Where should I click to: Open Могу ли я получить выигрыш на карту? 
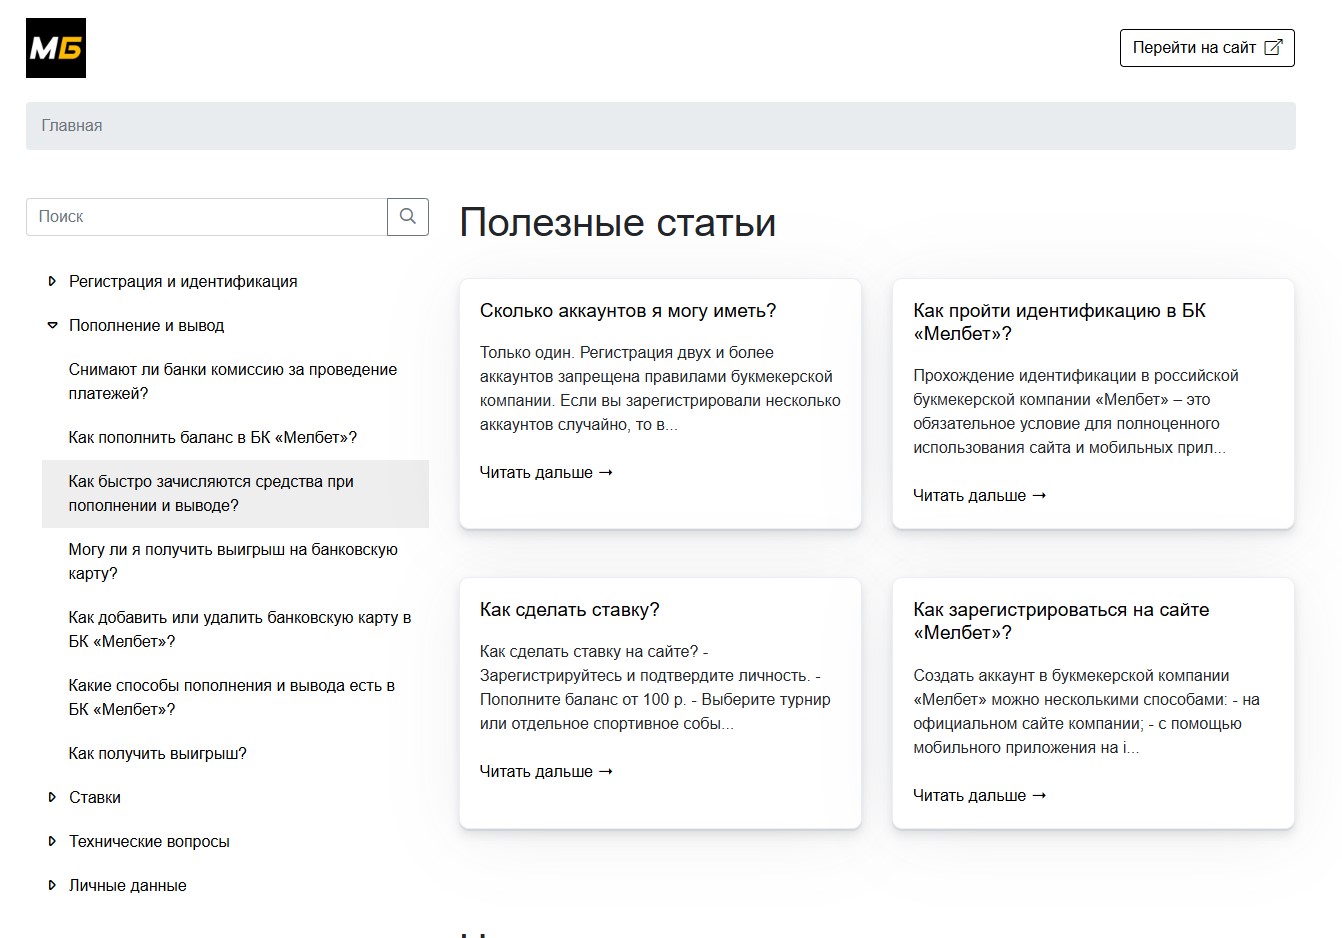(233, 562)
